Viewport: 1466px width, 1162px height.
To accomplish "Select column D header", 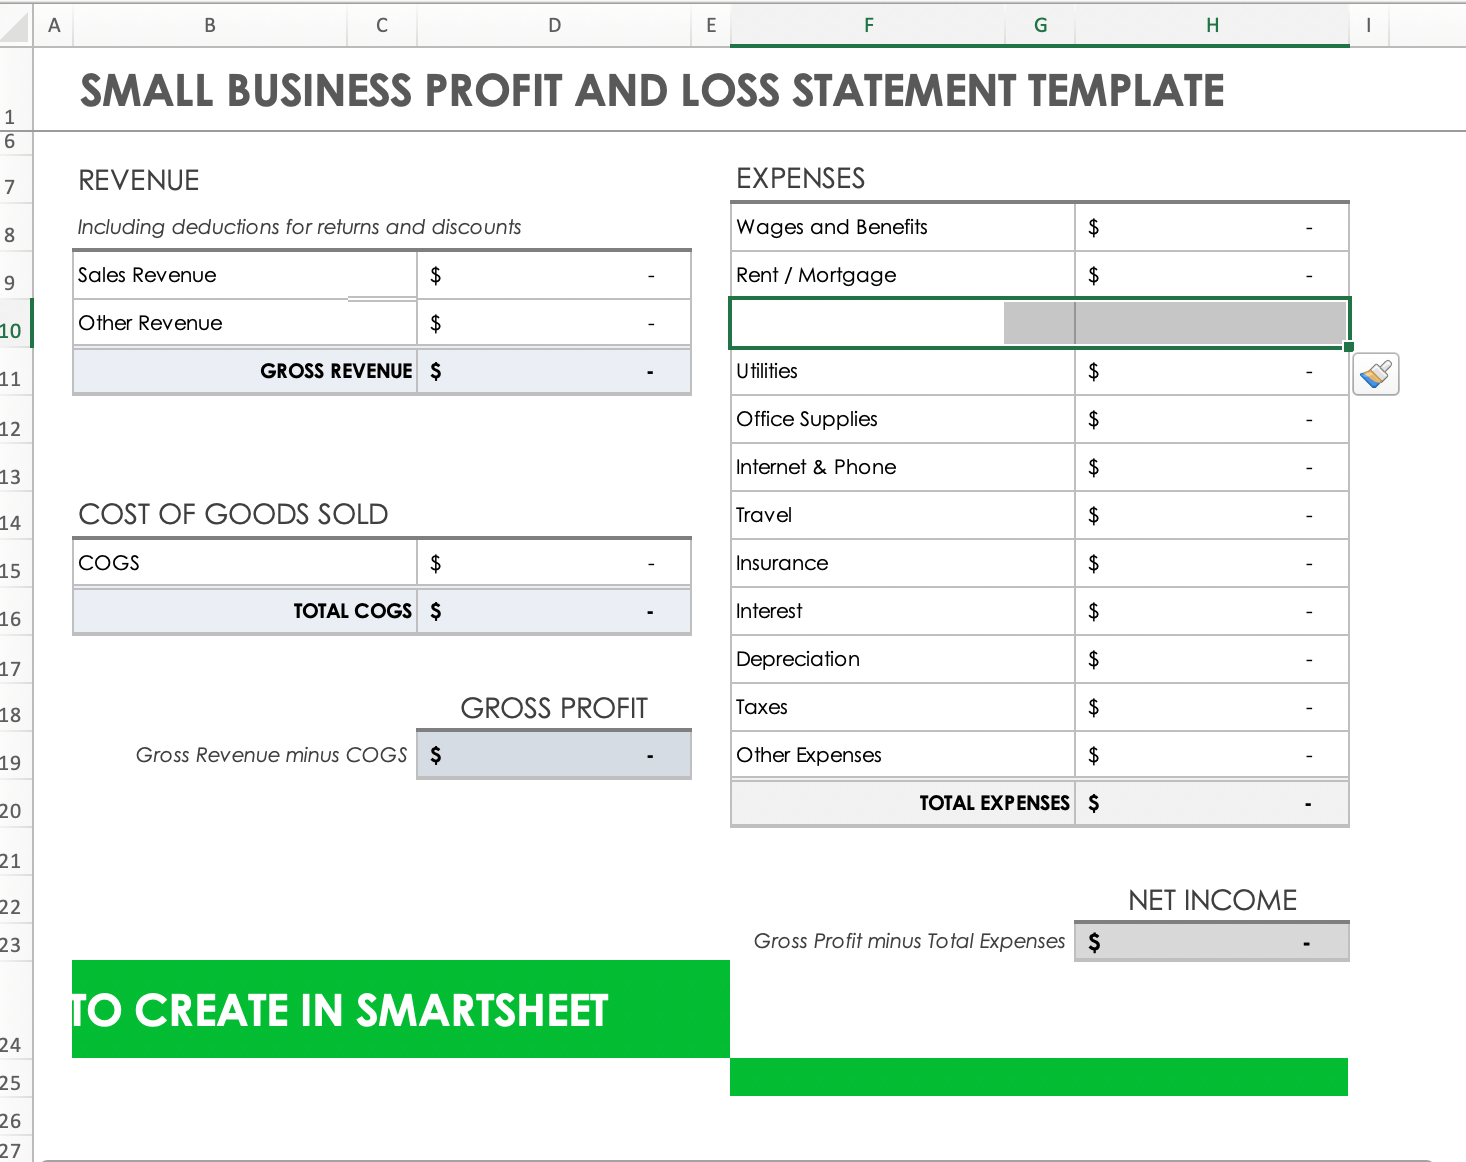I will point(554,25).
